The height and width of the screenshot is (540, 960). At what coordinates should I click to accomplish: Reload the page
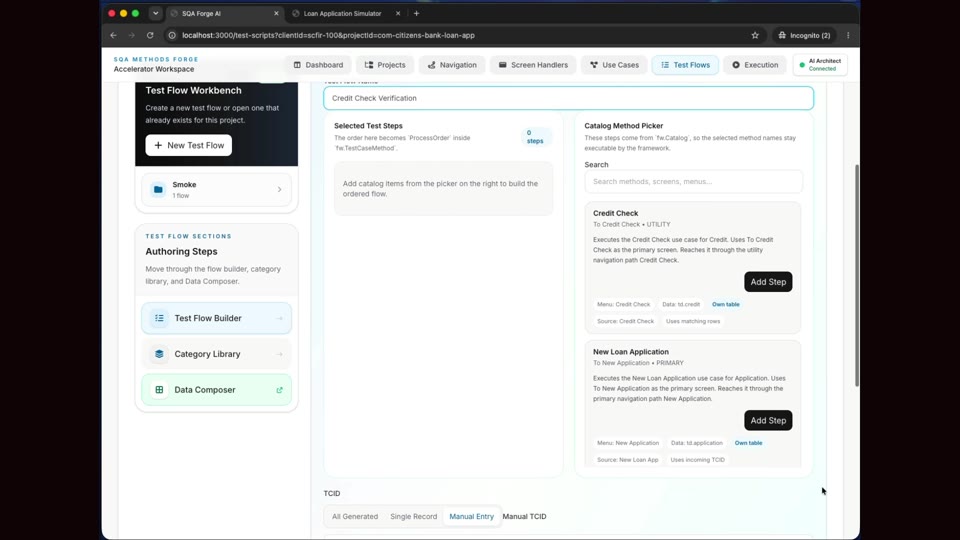(x=150, y=36)
